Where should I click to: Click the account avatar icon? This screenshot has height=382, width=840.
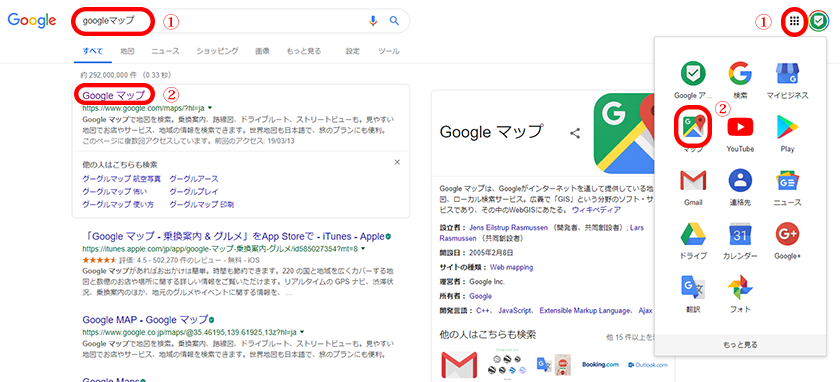pos(818,21)
